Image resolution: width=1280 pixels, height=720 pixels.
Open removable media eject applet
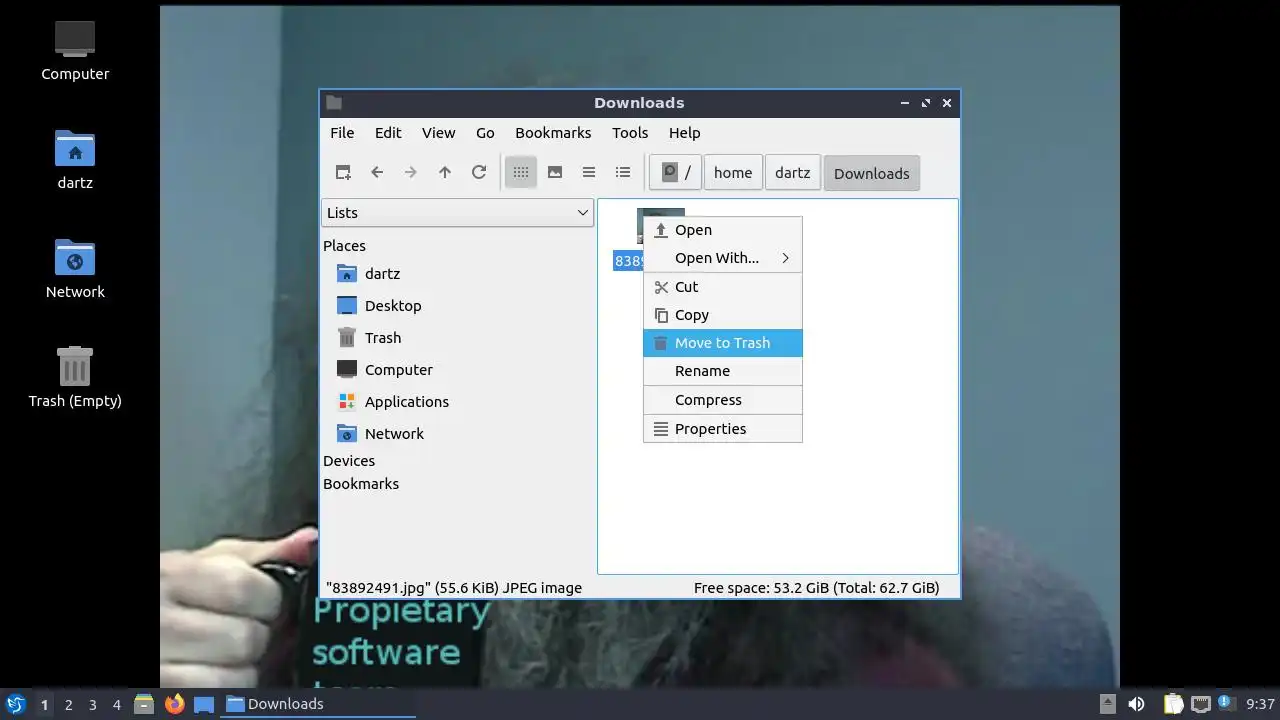coord(1107,704)
